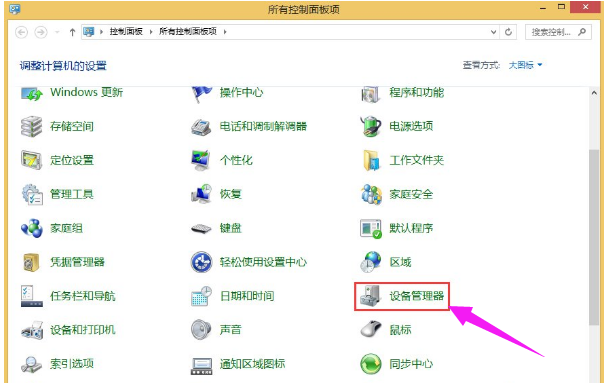Screen dimensions: 604x383
Task: Expand chevron after 控制面板 breadcrumb
Action: tap(151, 32)
